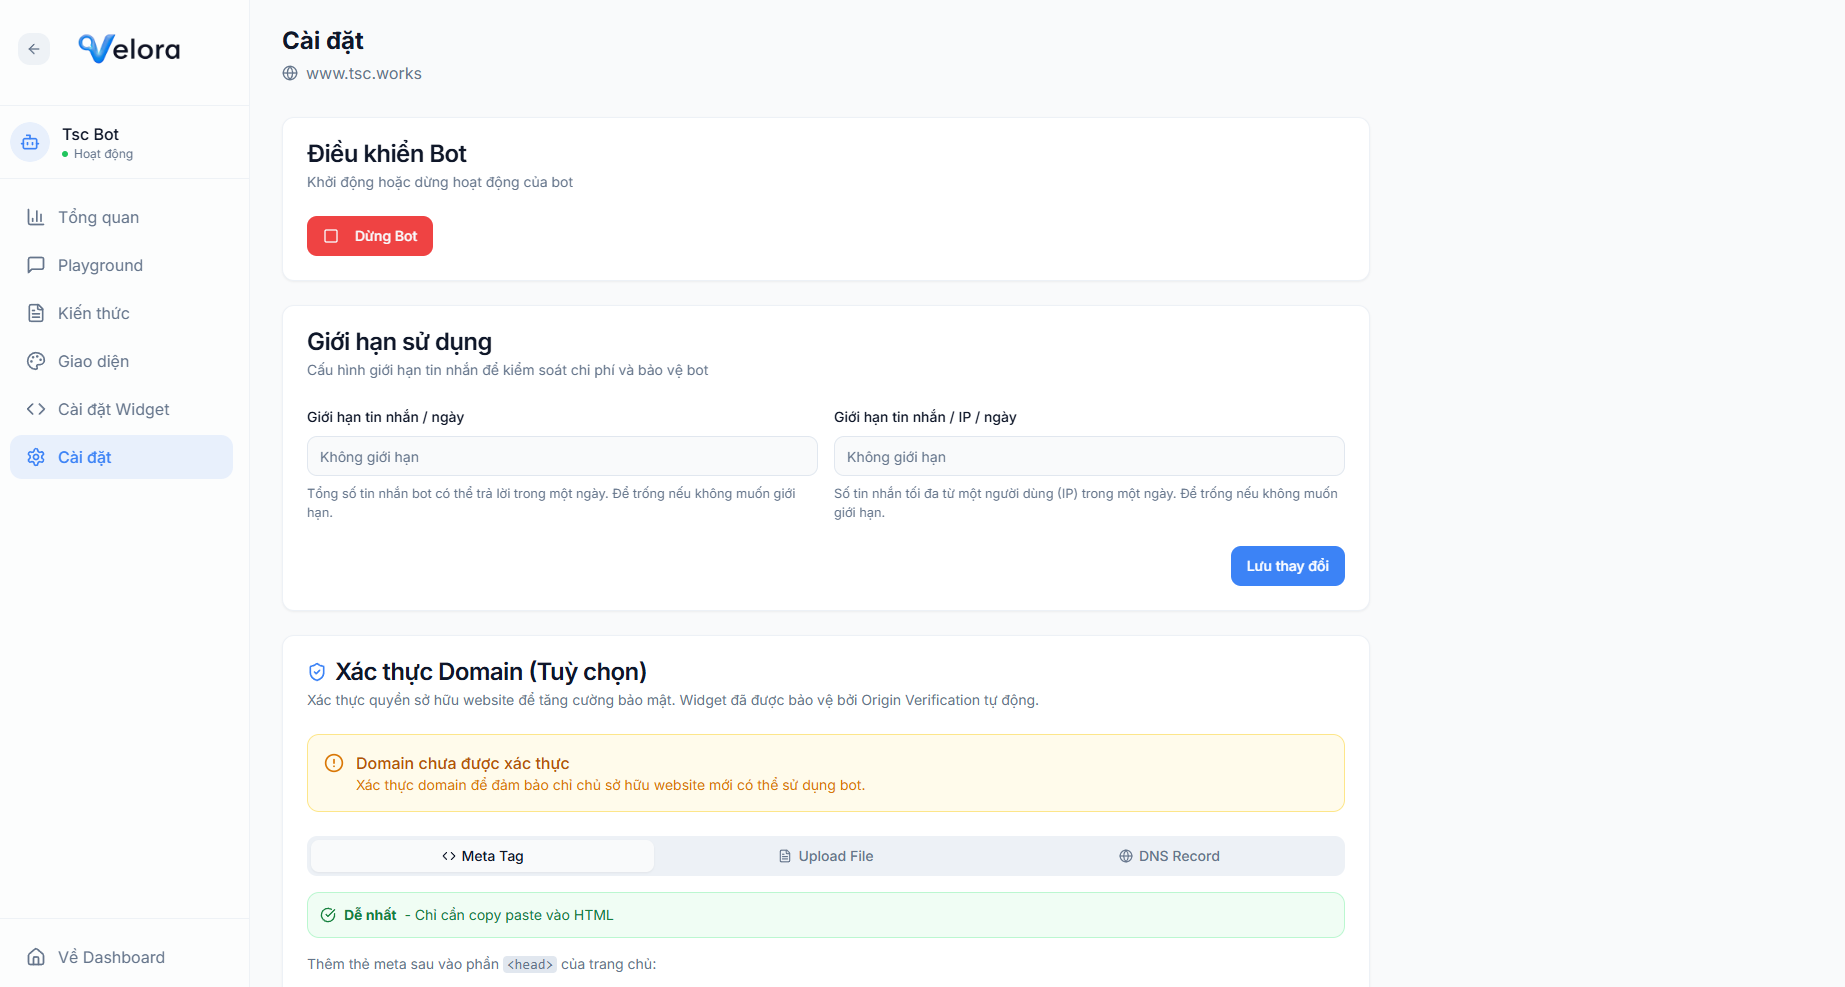The width and height of the screenshot is (1845, 987).
Task: Focus the Giới hạn tin nhắn / IP / ngày field
Action: pos(1088,457)
